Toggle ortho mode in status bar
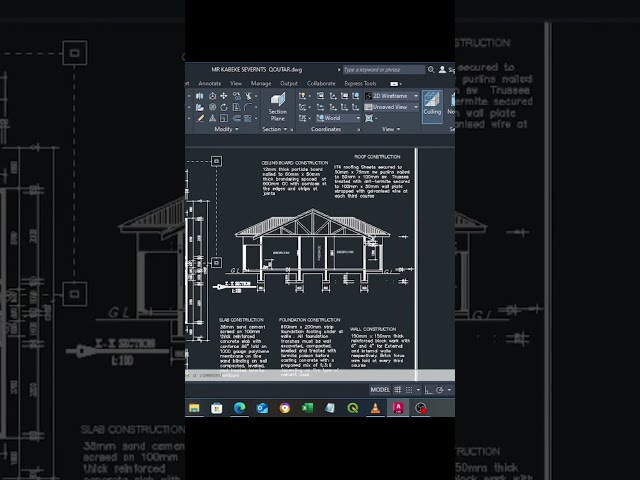Screen dimensions: 640x480 tap(428, 390)
